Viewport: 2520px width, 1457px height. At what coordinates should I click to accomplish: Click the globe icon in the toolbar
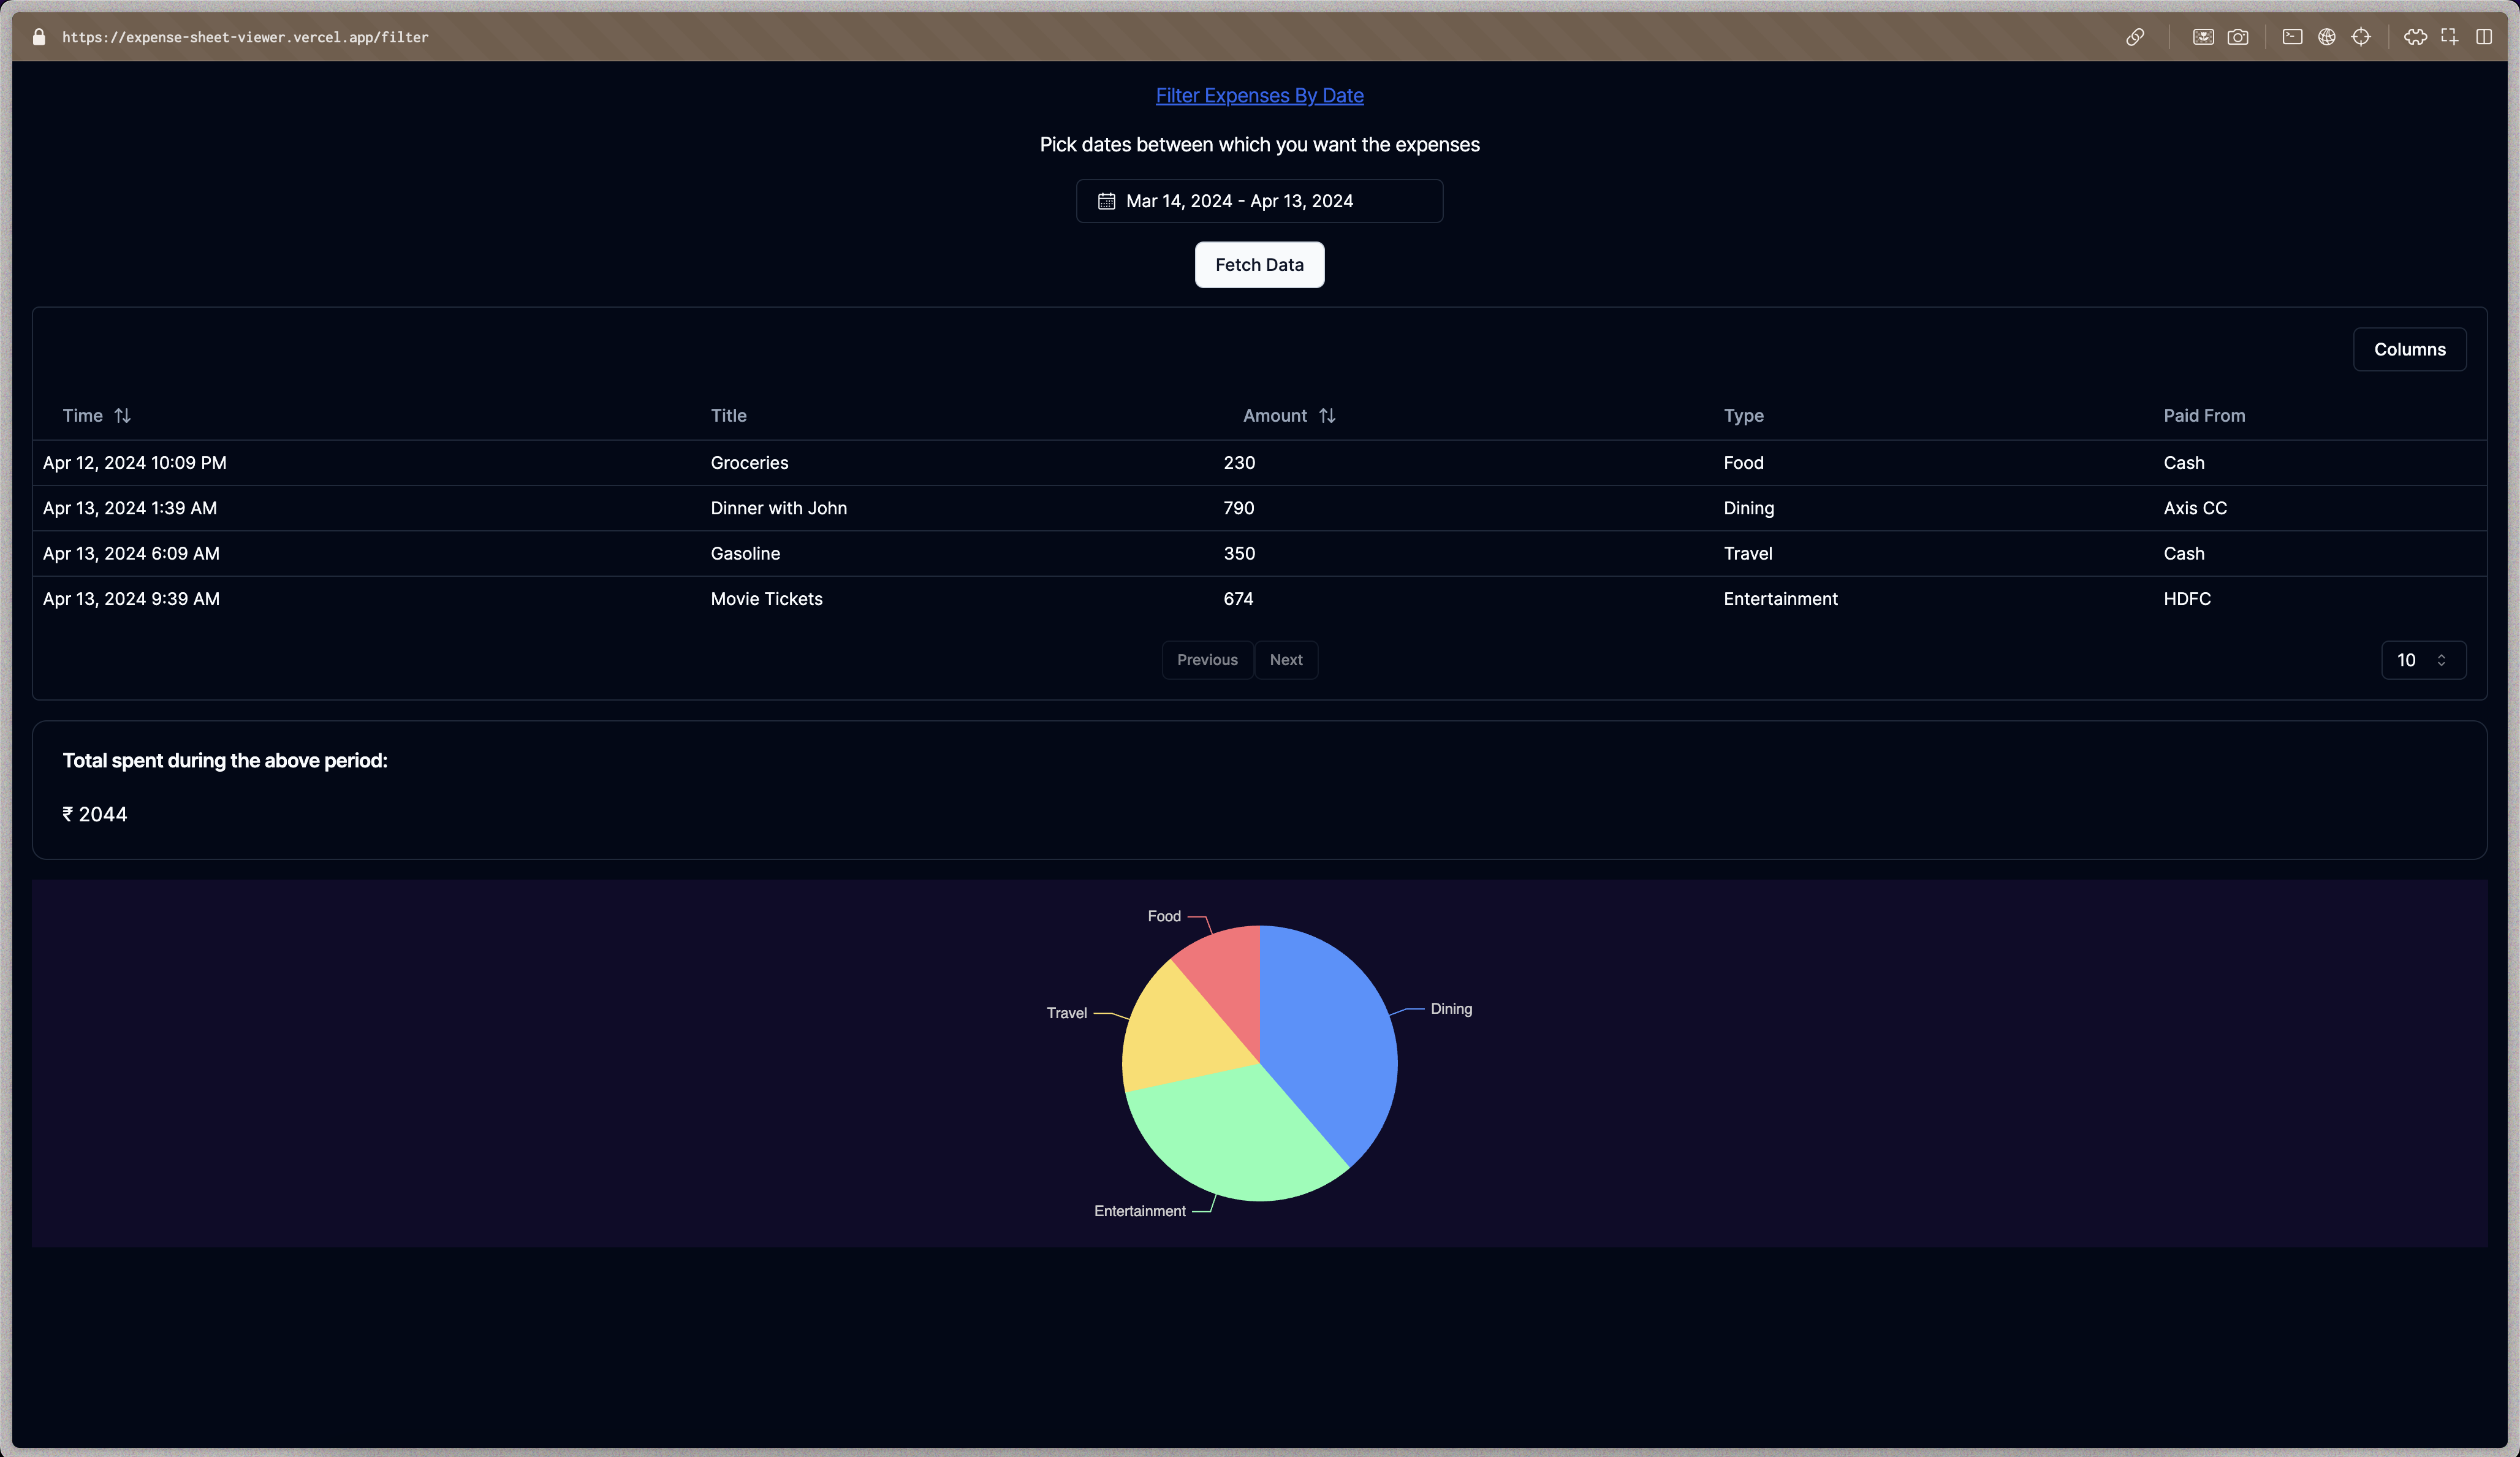click(x=2328, y=37)
